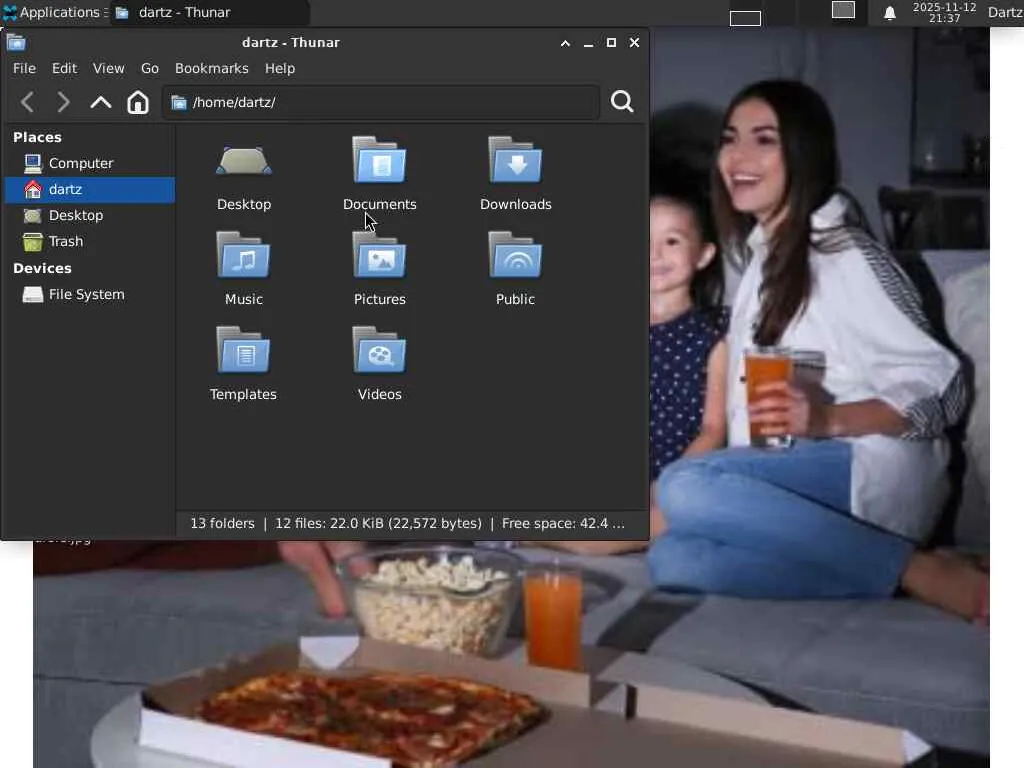
Task: Select File System under Devices
Action: pyautogui.click(x=86, y=294)
